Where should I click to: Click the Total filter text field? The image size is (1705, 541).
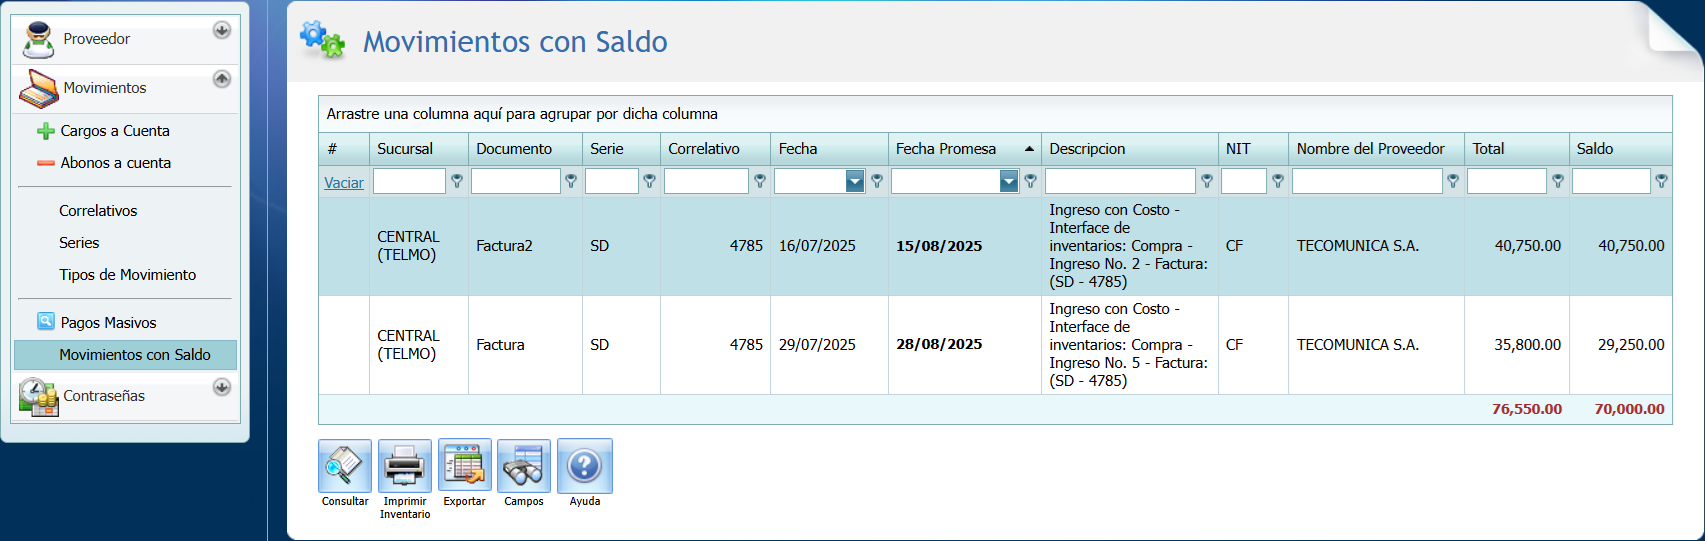(x=1507, y=181)
